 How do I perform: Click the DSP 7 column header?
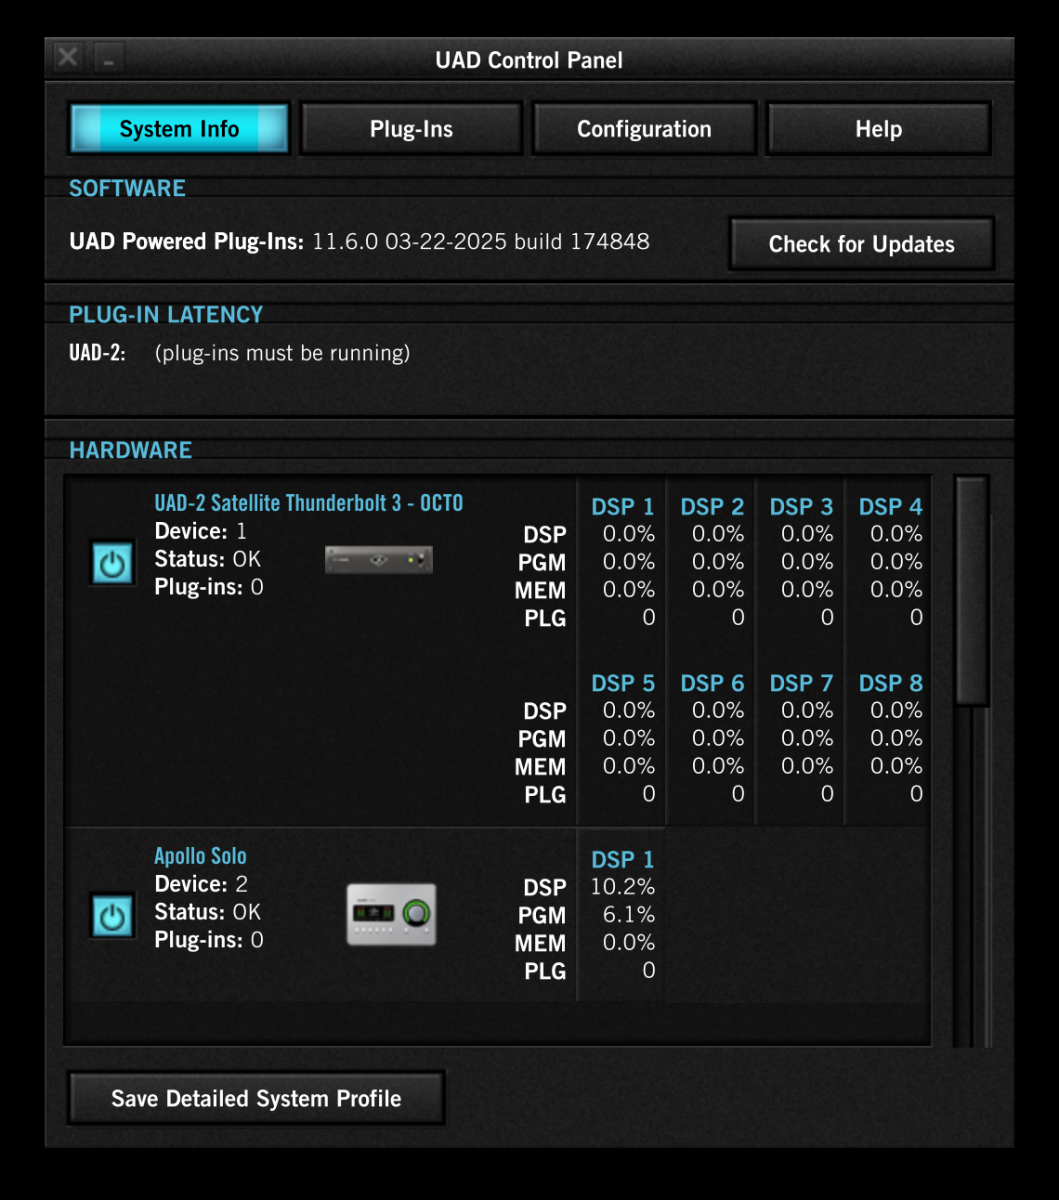pos(801,683)
